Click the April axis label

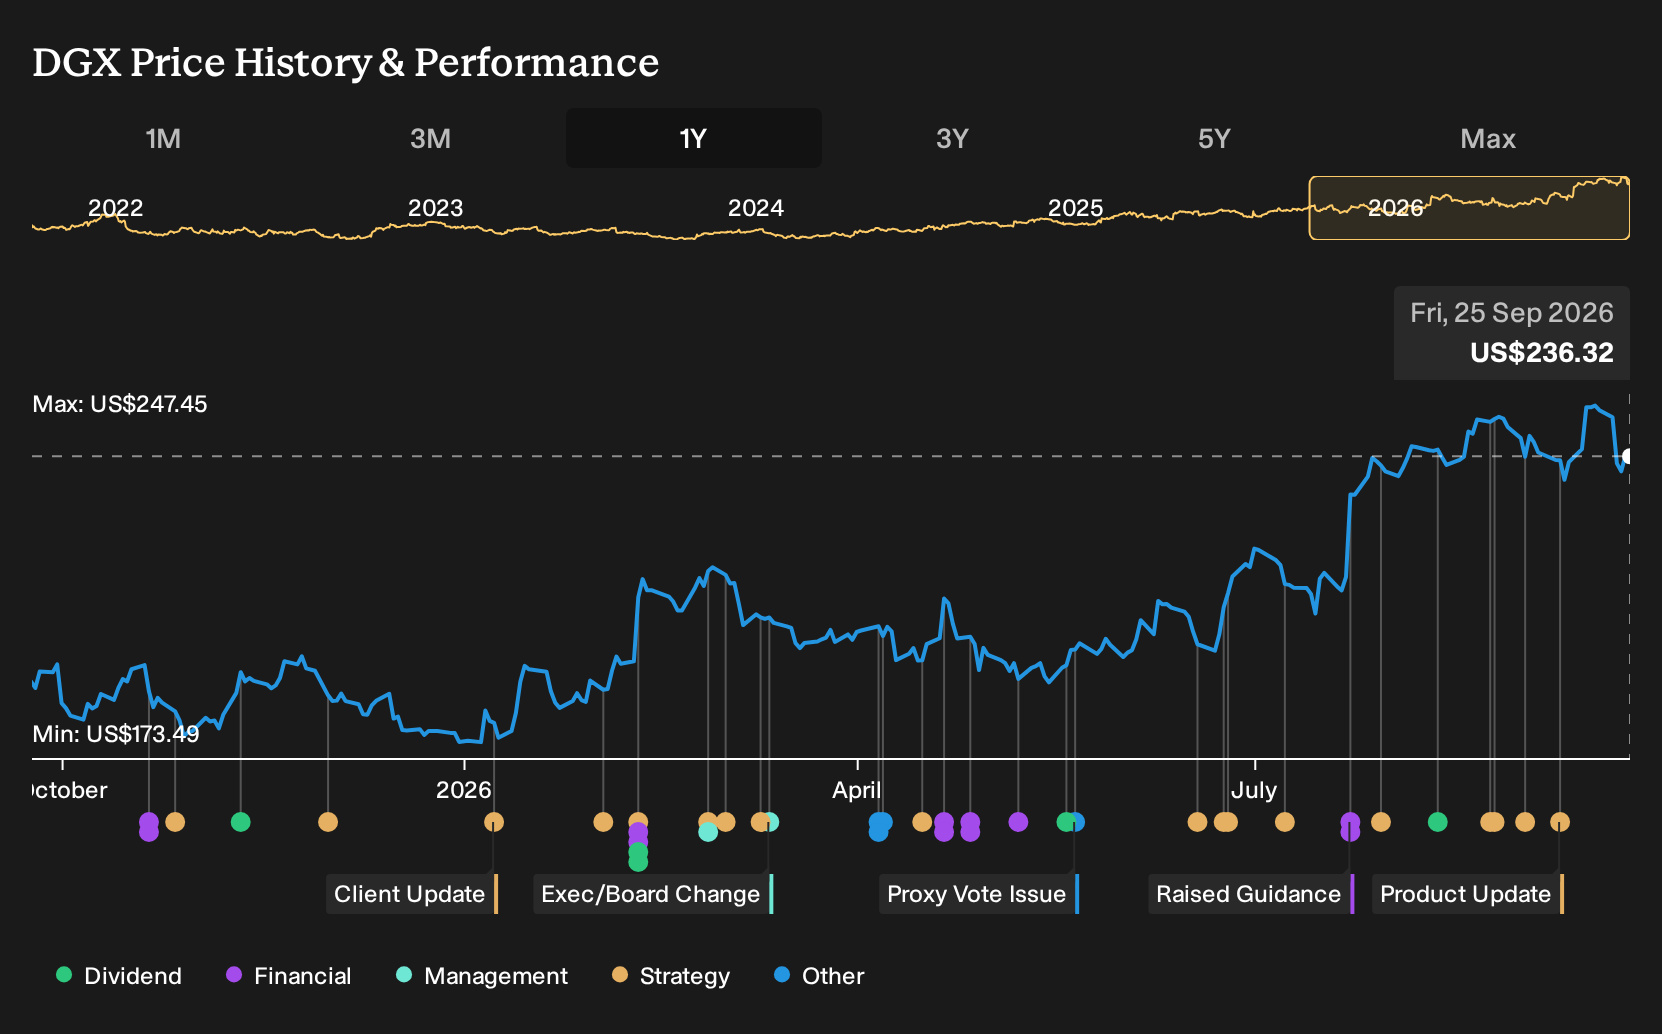click(x=857, y=790)
